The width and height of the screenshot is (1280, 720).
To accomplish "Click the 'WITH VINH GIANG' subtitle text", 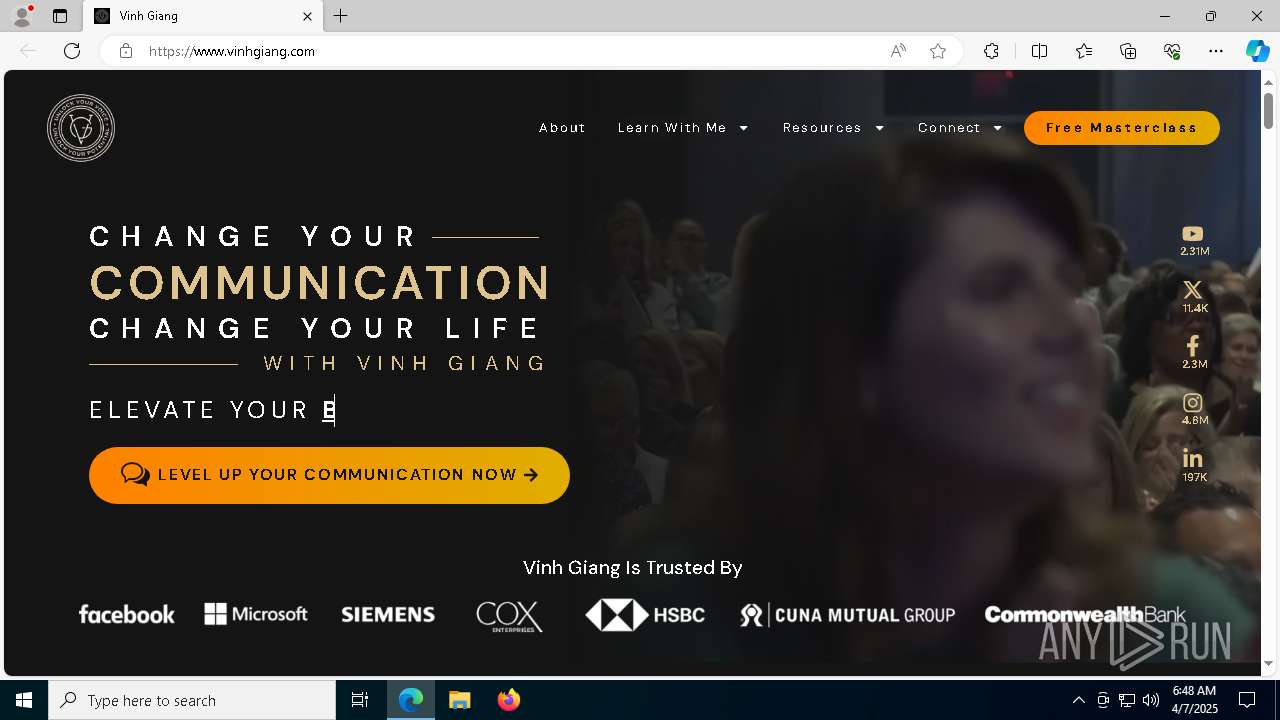I will coord(405,363).
